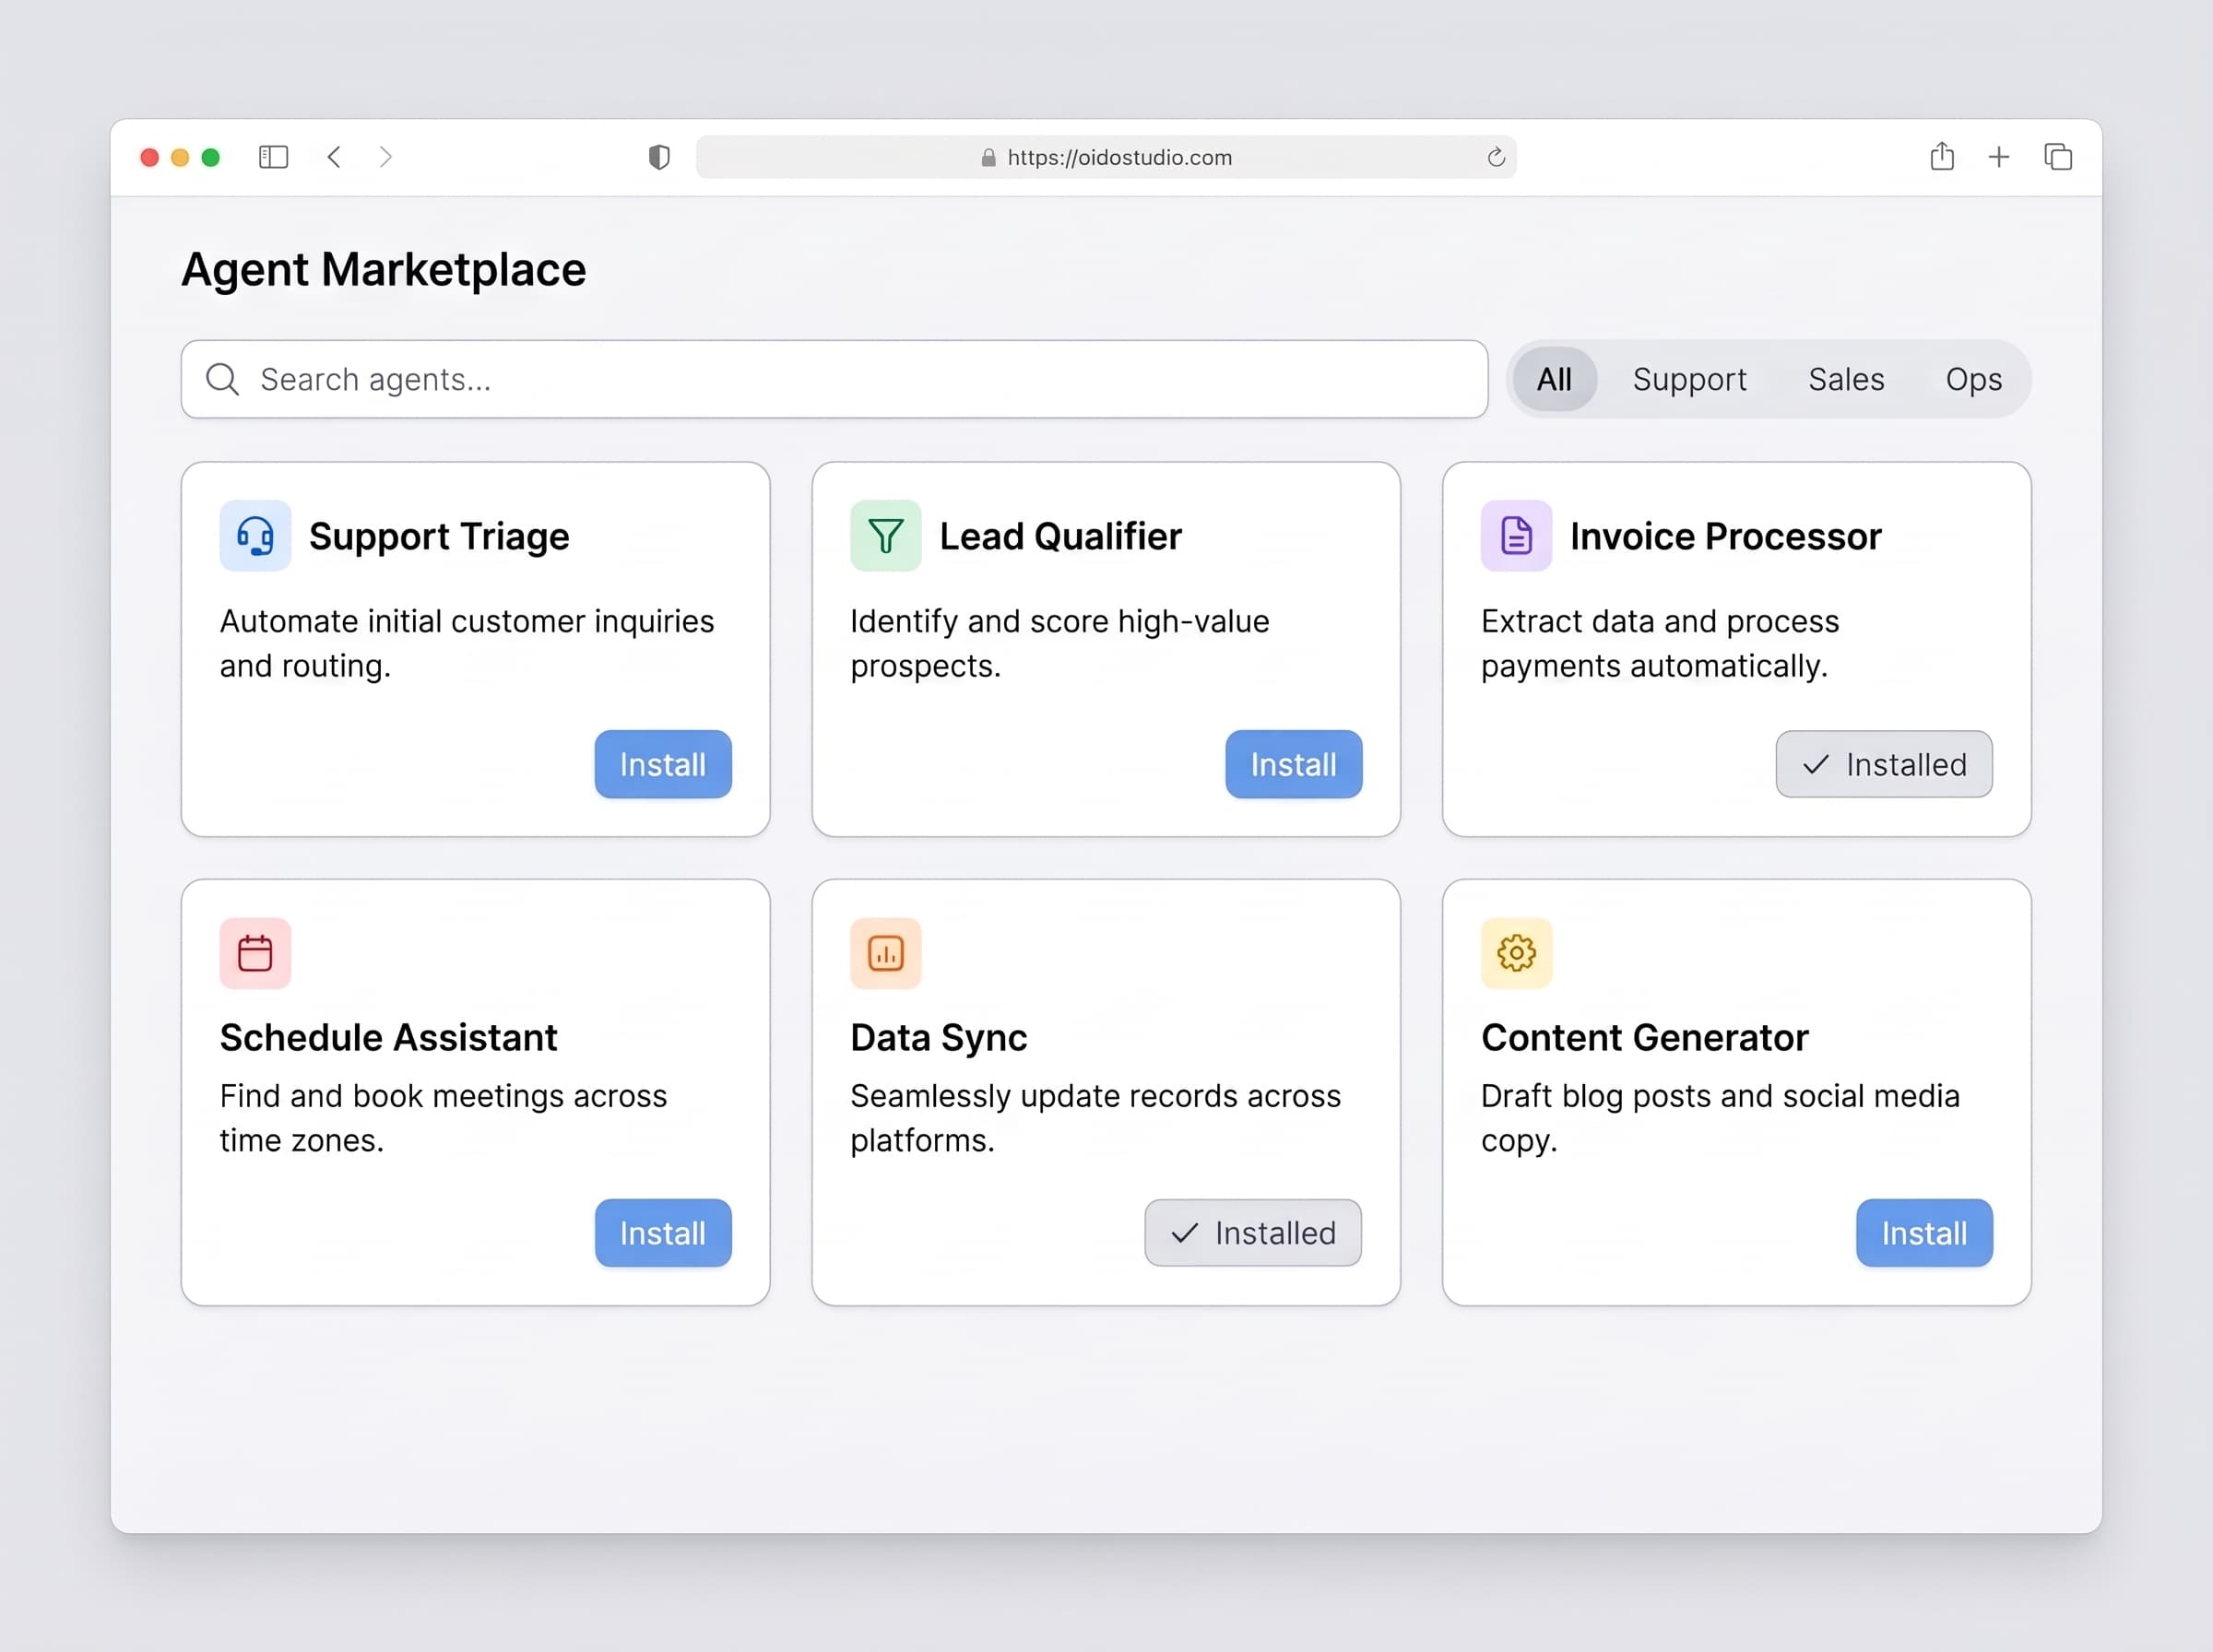The image size is (2213, 1652).
Task: Click Installed on Invoice Processor
Action: coord(1883,764)
